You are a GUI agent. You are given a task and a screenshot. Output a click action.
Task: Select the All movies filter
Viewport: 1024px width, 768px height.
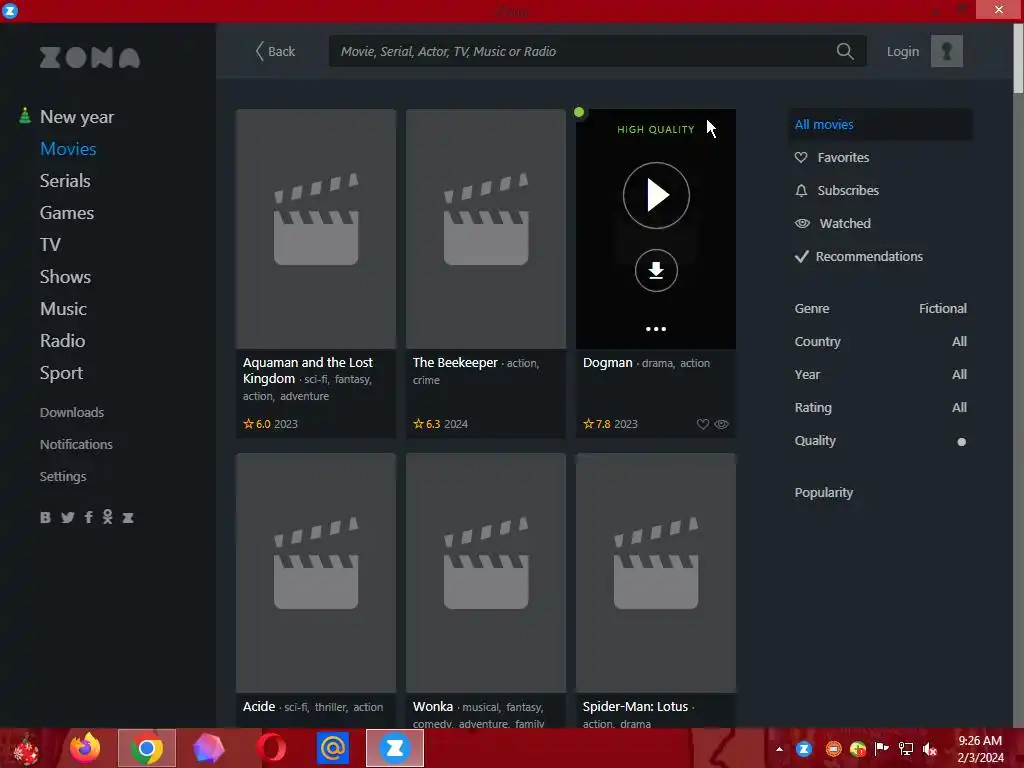pos(880,124)
